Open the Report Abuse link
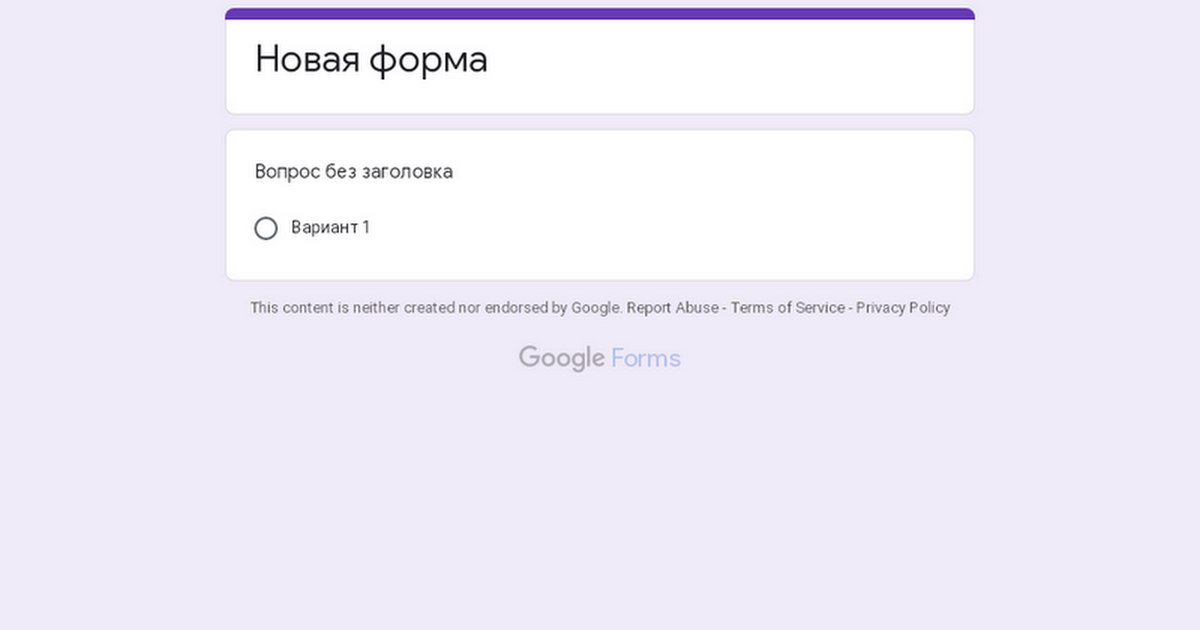 pyautogui.click(x=672, y=308)
